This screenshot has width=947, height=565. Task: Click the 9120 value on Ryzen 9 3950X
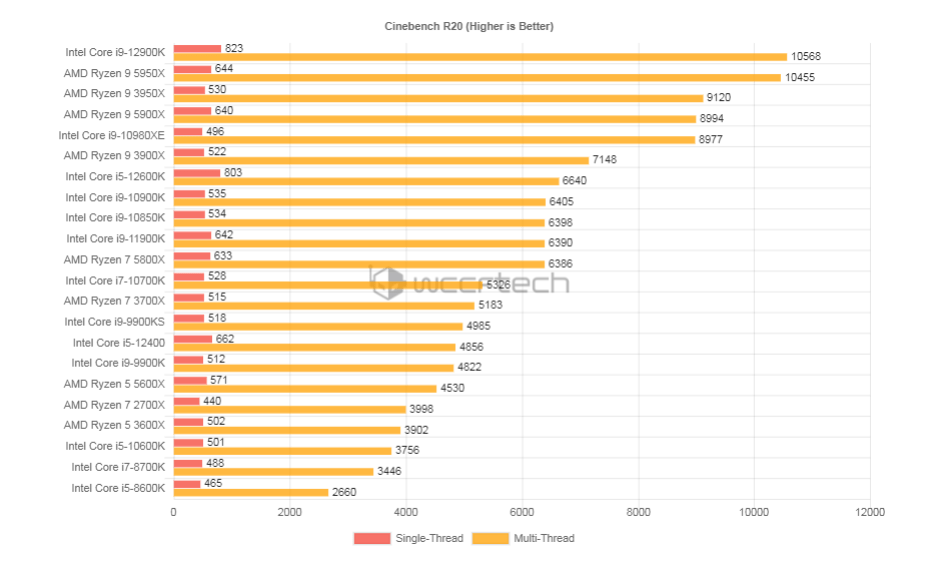(719, 98)
